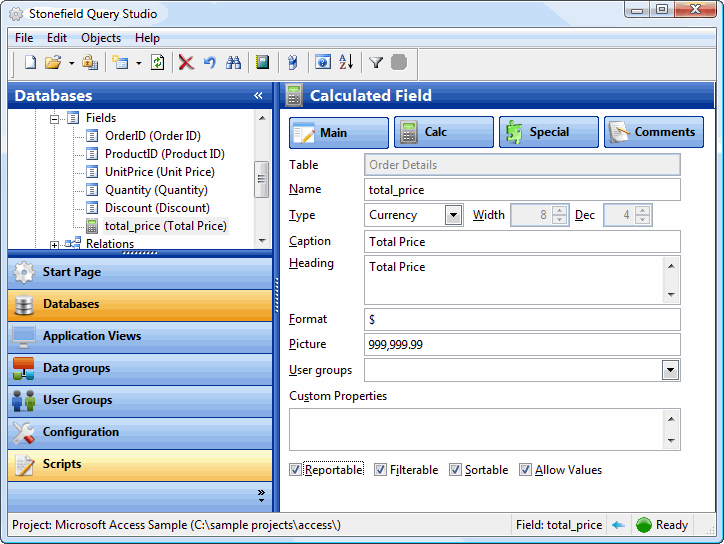Click the A-Z sort icon

tap(346, 63)
